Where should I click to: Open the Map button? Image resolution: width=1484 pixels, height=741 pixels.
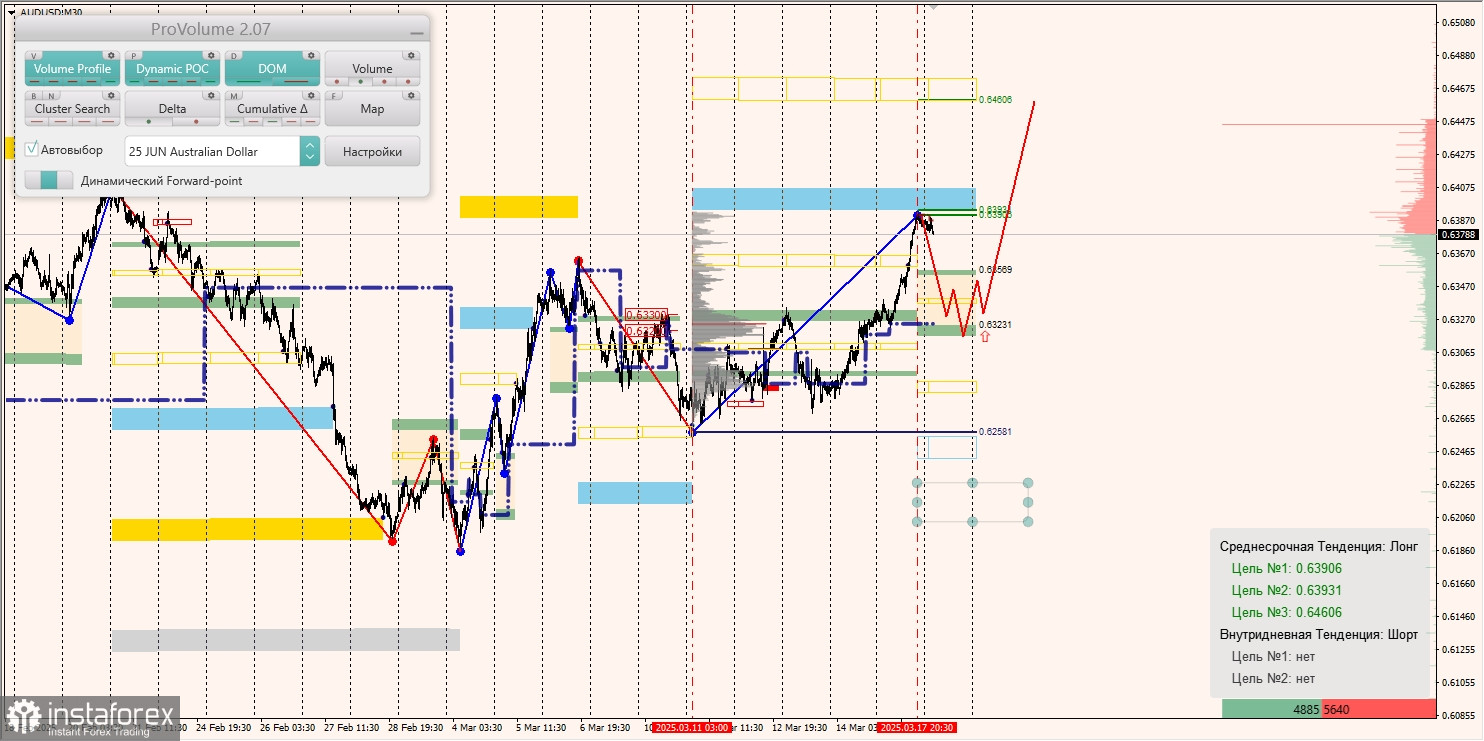click(x=372, y=108)
